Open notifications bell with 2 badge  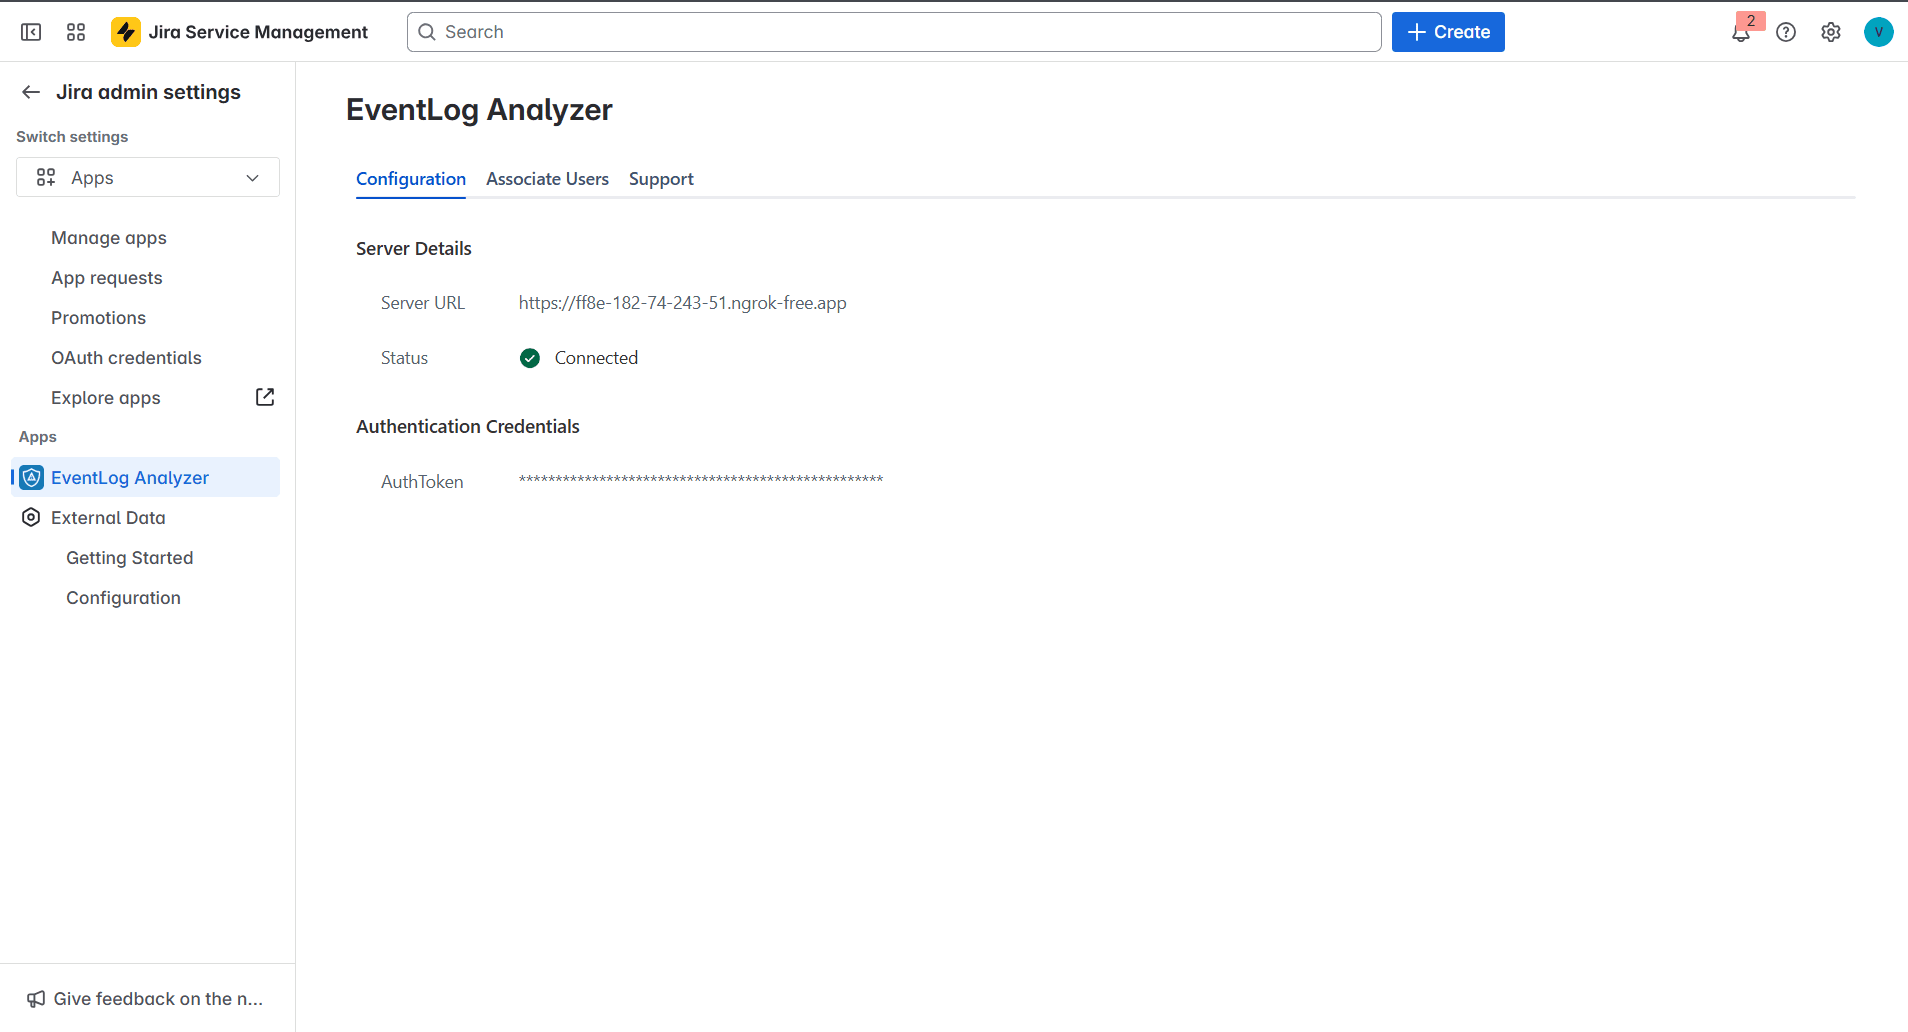1741,32
